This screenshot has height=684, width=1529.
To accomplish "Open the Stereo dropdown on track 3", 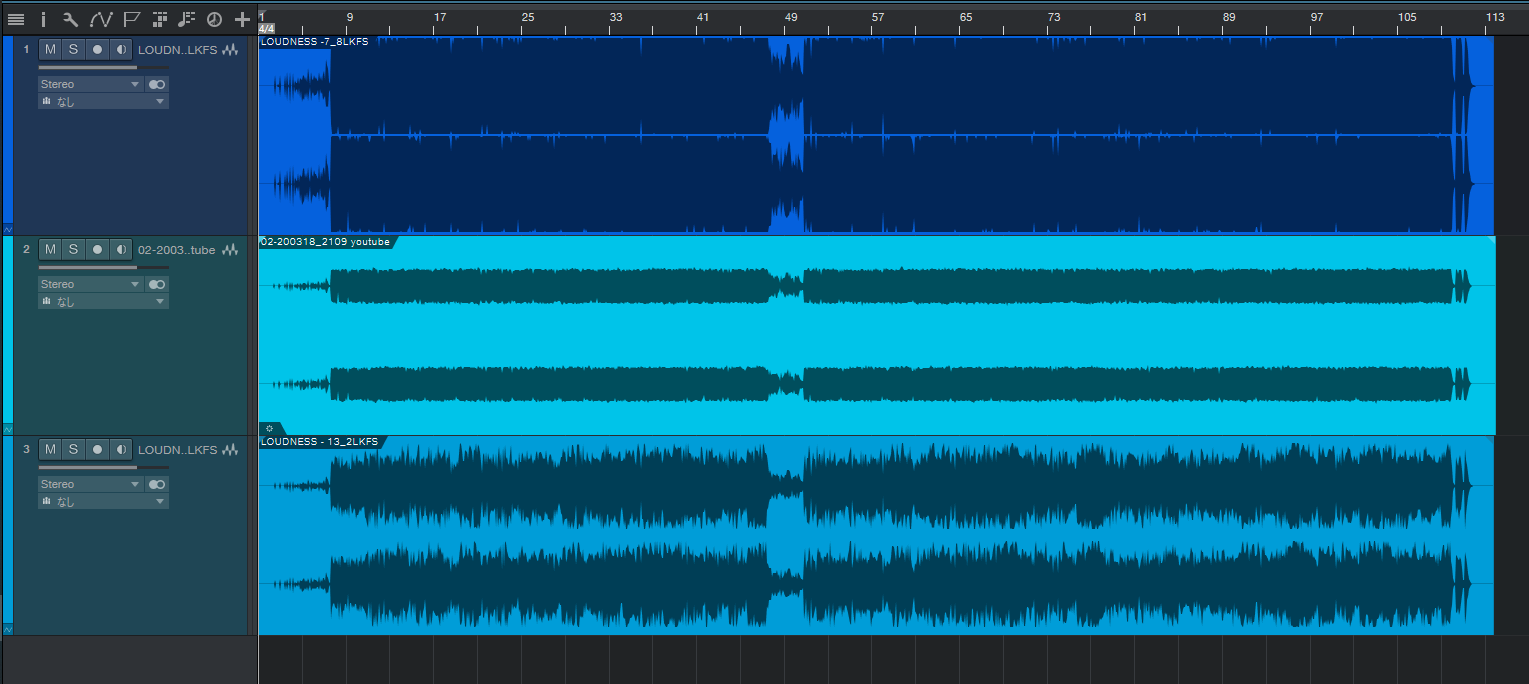I will coord(91,485).
